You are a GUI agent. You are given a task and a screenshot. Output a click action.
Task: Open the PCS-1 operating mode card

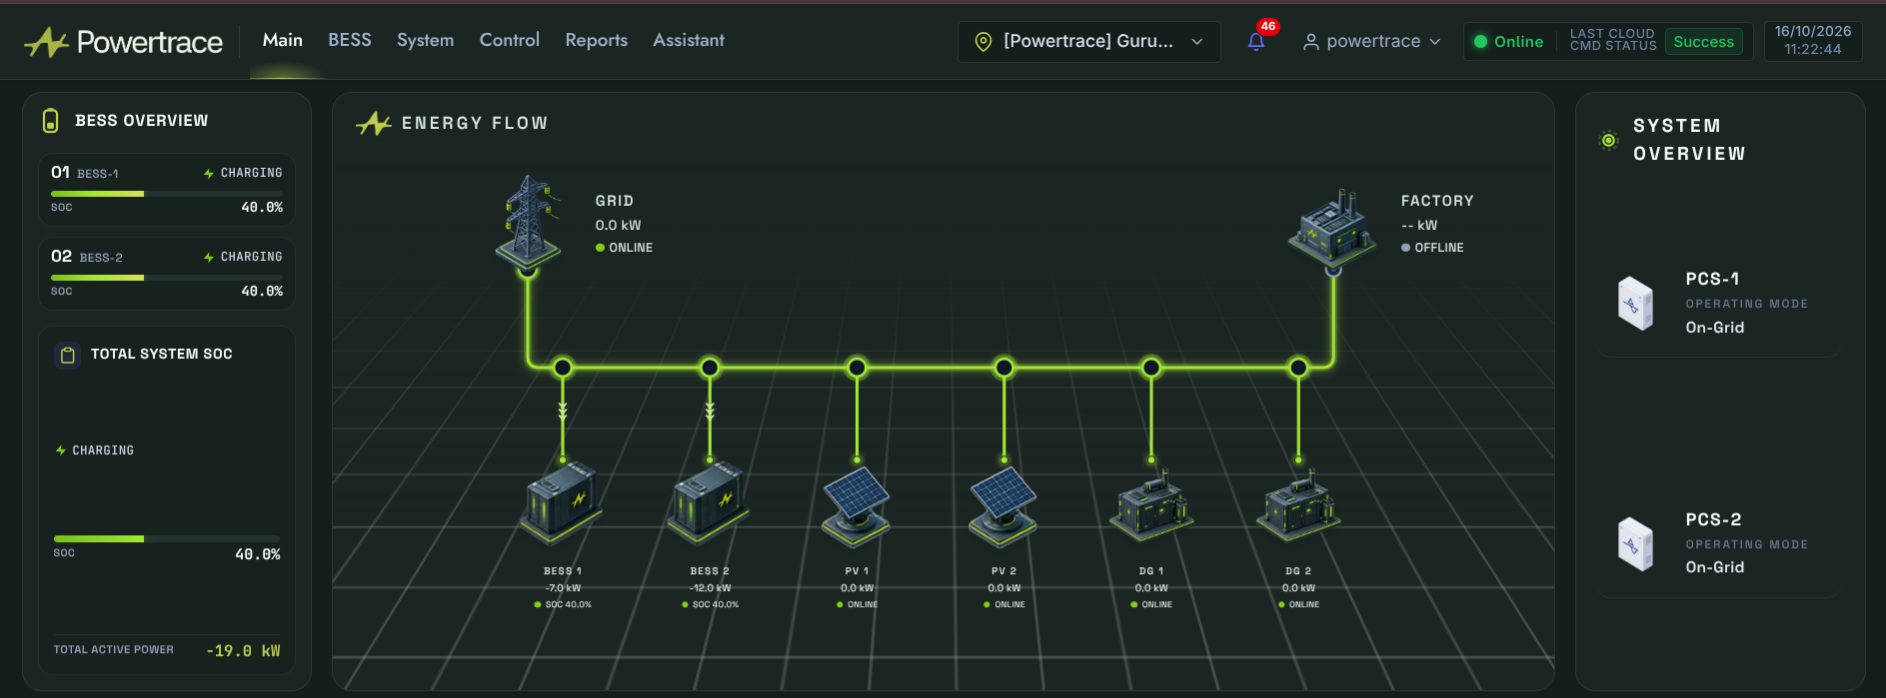pyautogui.click(x=1718, y=303)
